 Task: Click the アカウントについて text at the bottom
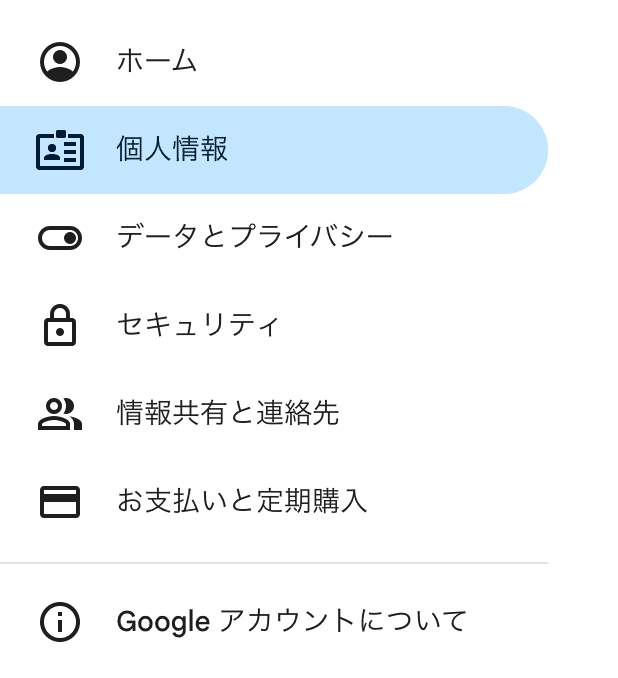click(x=342, y=622)
